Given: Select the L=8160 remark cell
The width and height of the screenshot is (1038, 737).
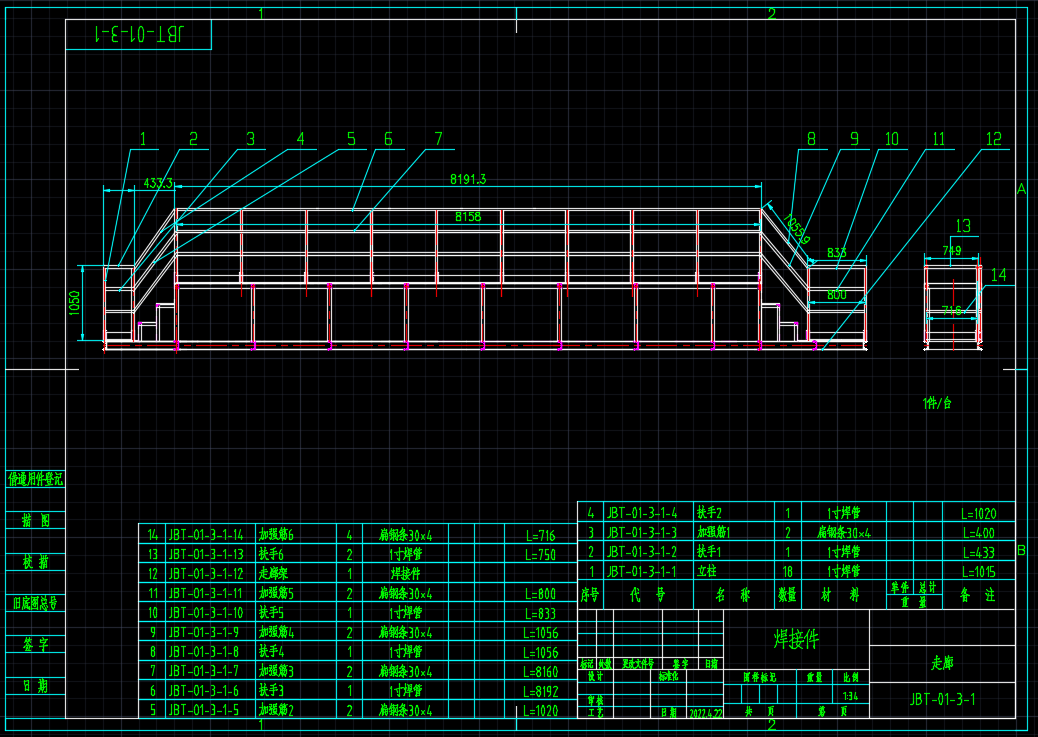Looking at the screenshot, I should coord(541,672).
